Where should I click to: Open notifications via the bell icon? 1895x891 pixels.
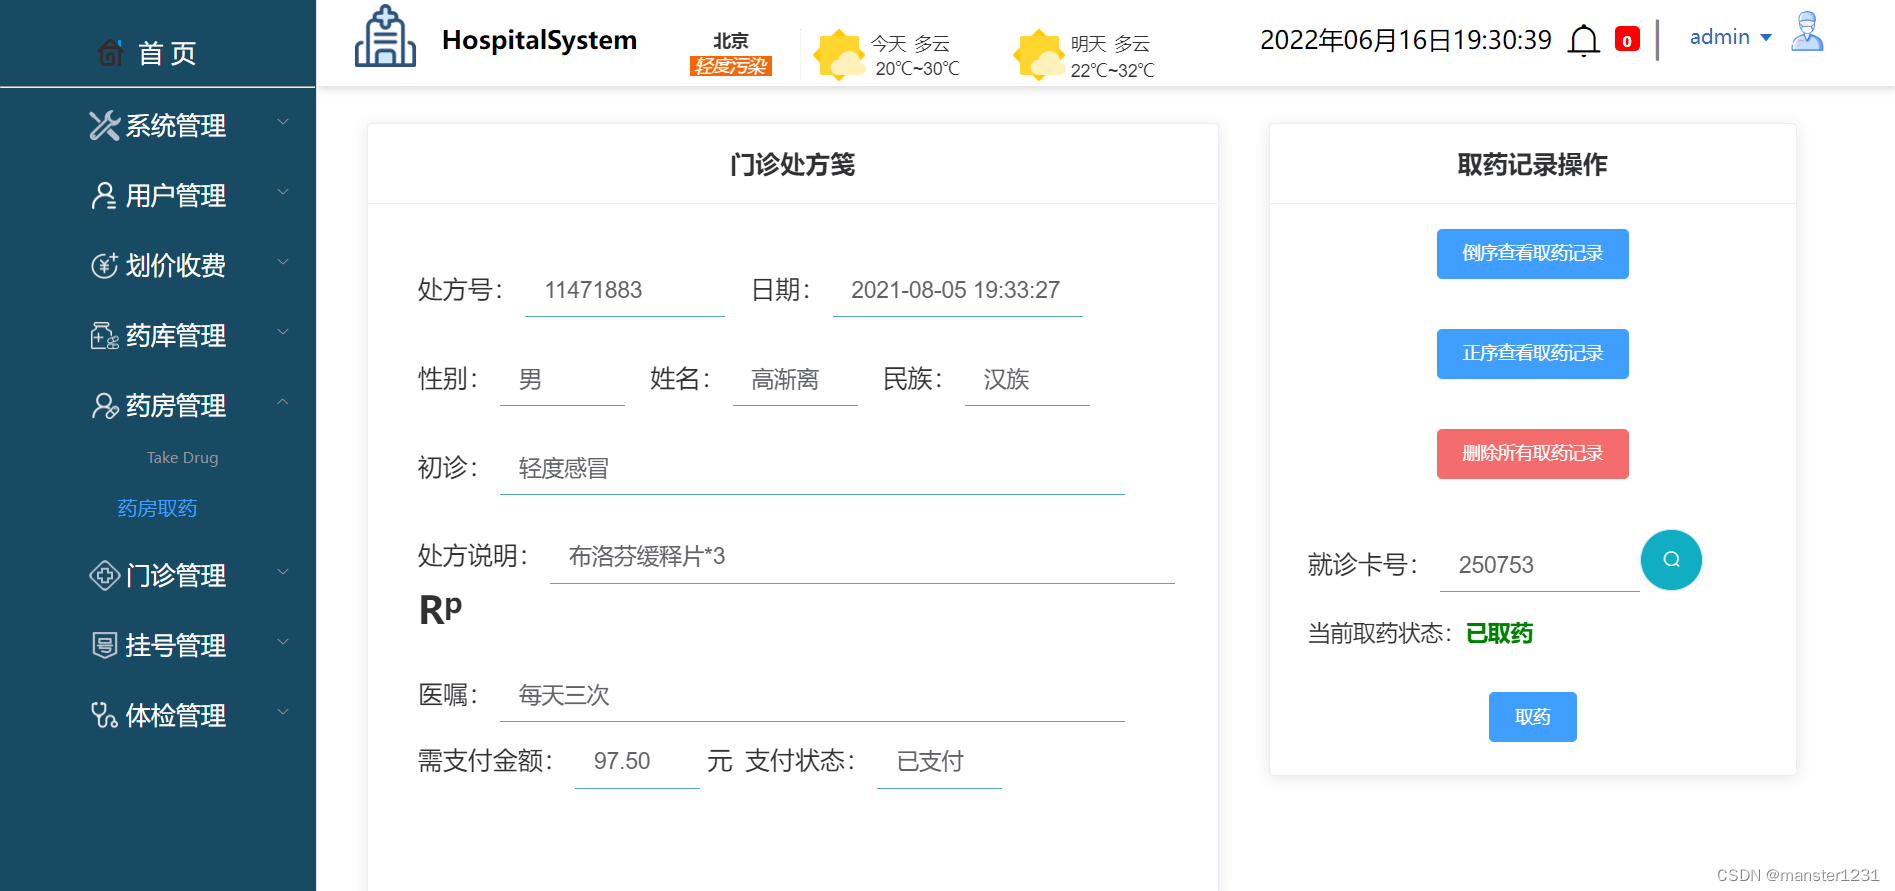[x=1584, y=41]
